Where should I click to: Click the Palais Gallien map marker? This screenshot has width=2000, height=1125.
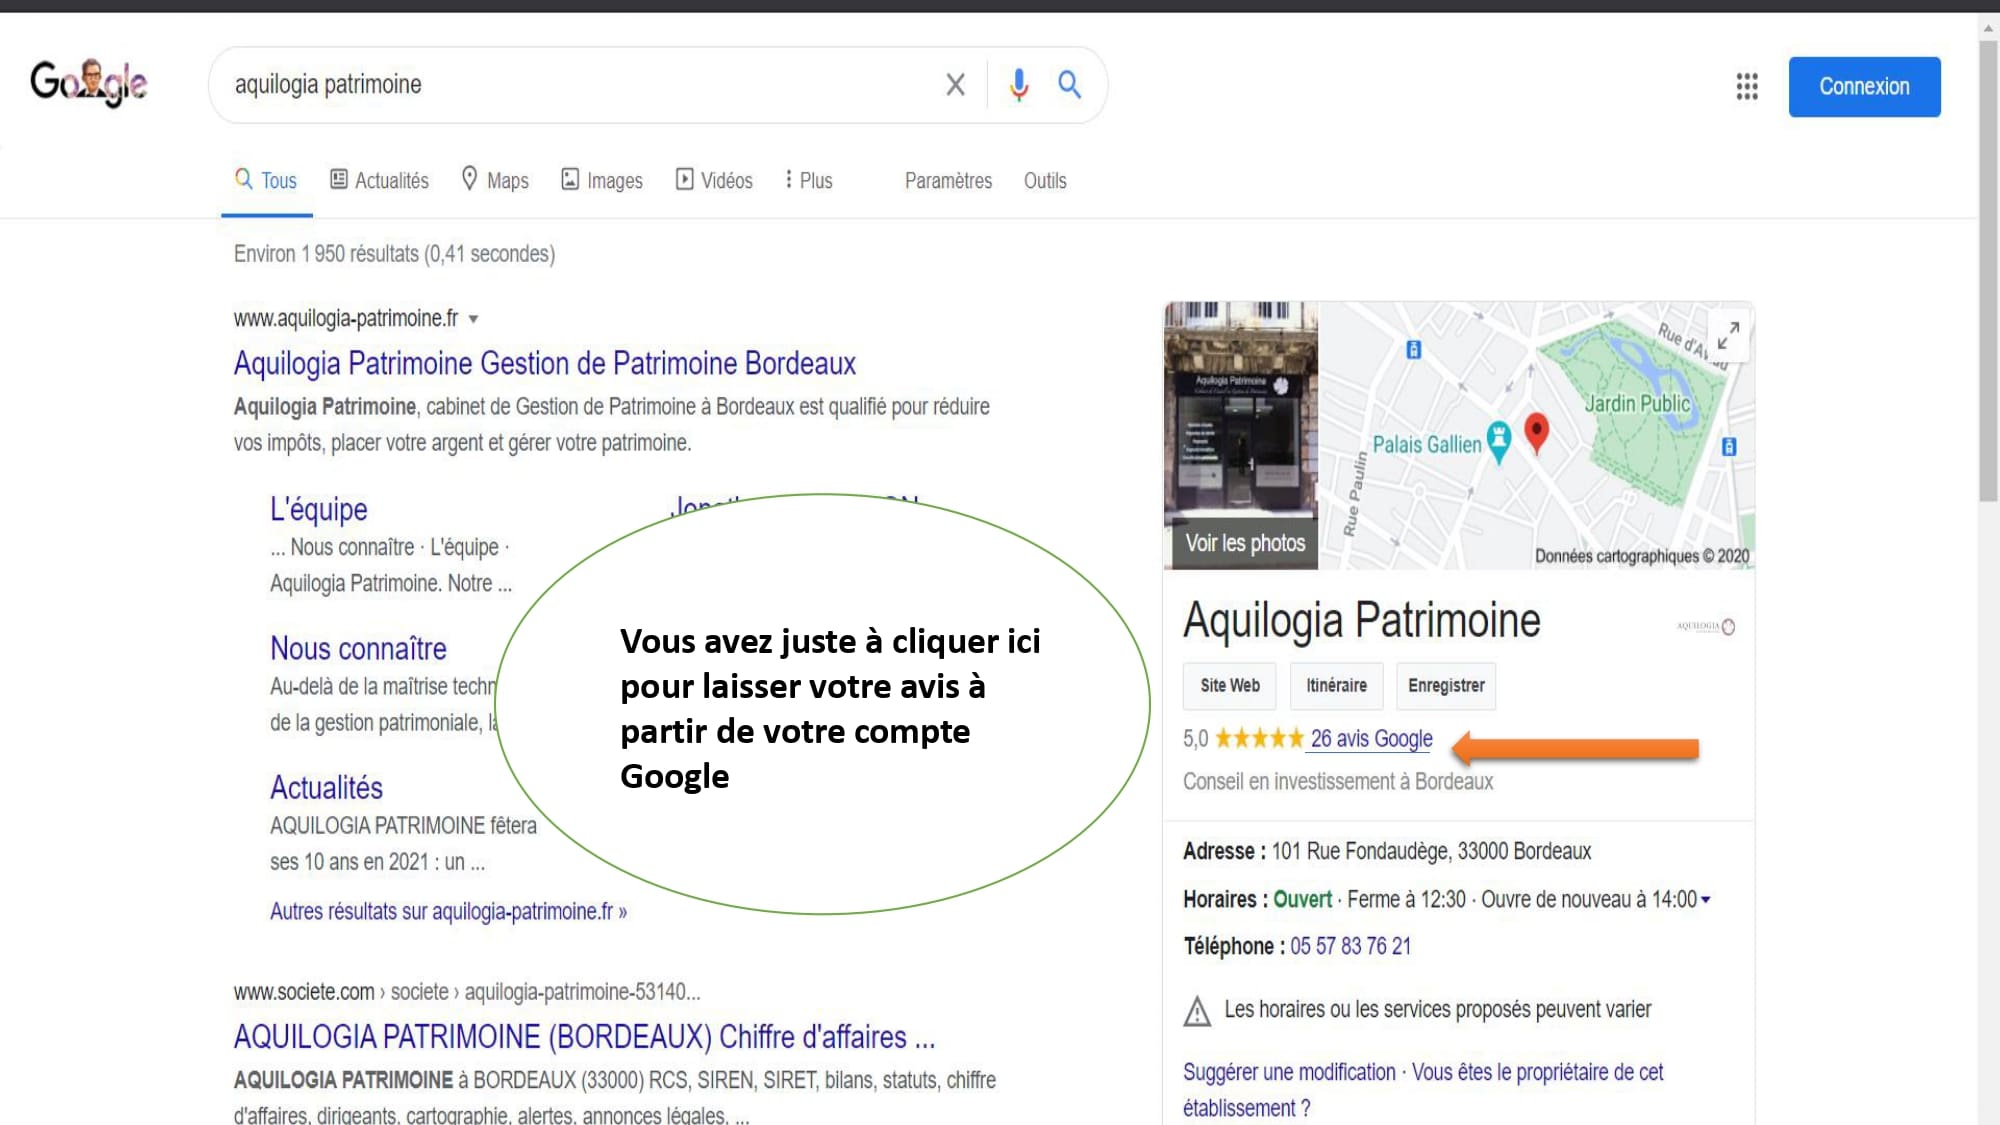pyautogui.click(x=1498, y=442)
